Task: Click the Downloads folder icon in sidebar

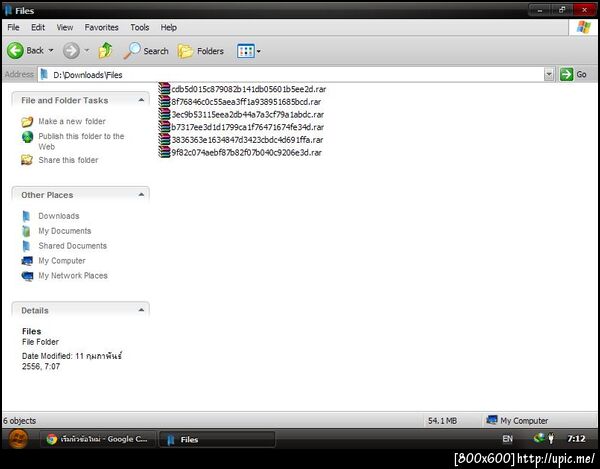Action: [26, 216]
